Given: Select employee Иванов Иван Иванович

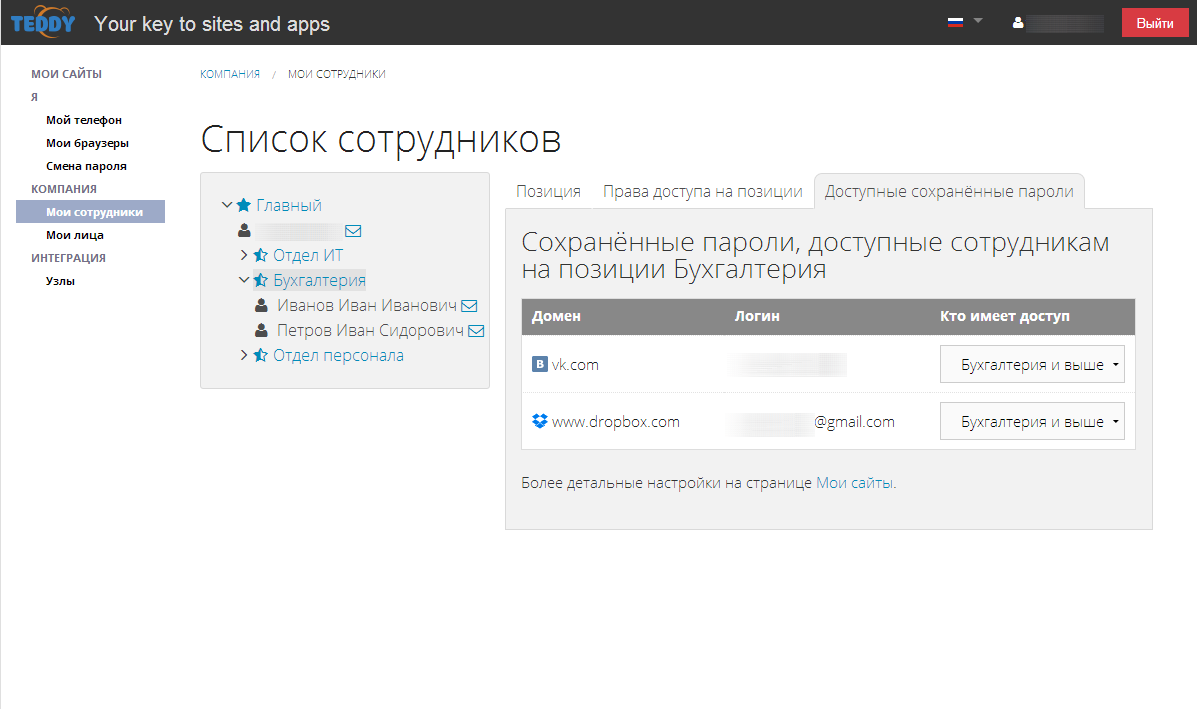Looking at the screenshot, I should [366, 305].
